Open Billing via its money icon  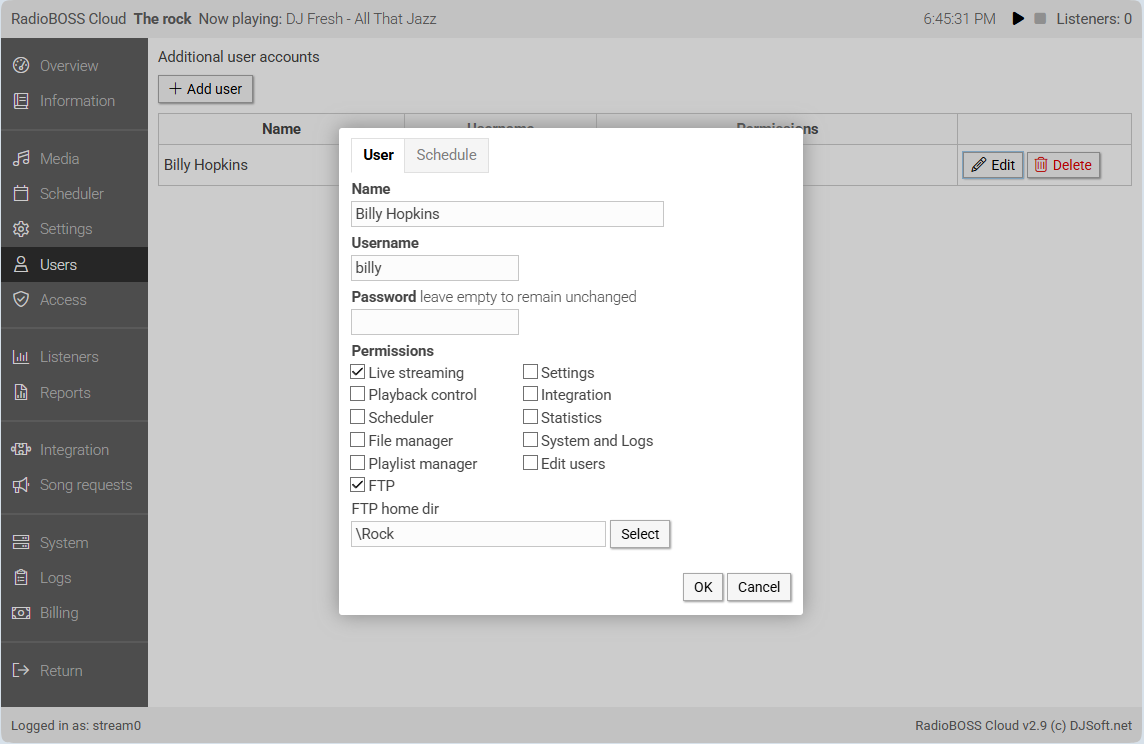coord(21,613)
